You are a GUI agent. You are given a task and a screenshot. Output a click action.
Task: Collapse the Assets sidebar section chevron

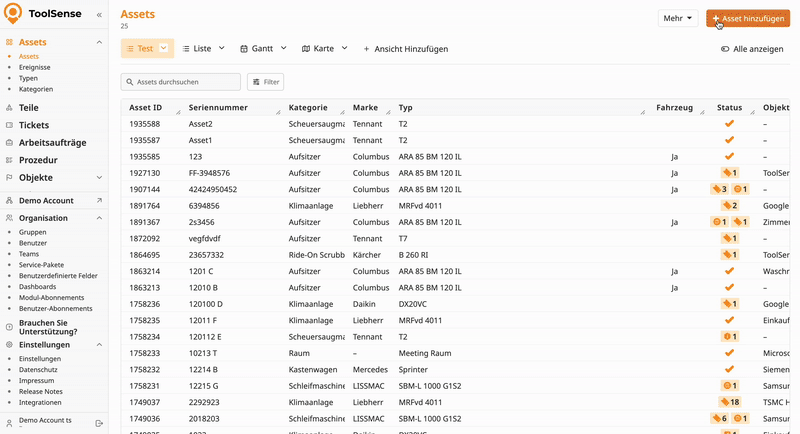tap(99, 42)
